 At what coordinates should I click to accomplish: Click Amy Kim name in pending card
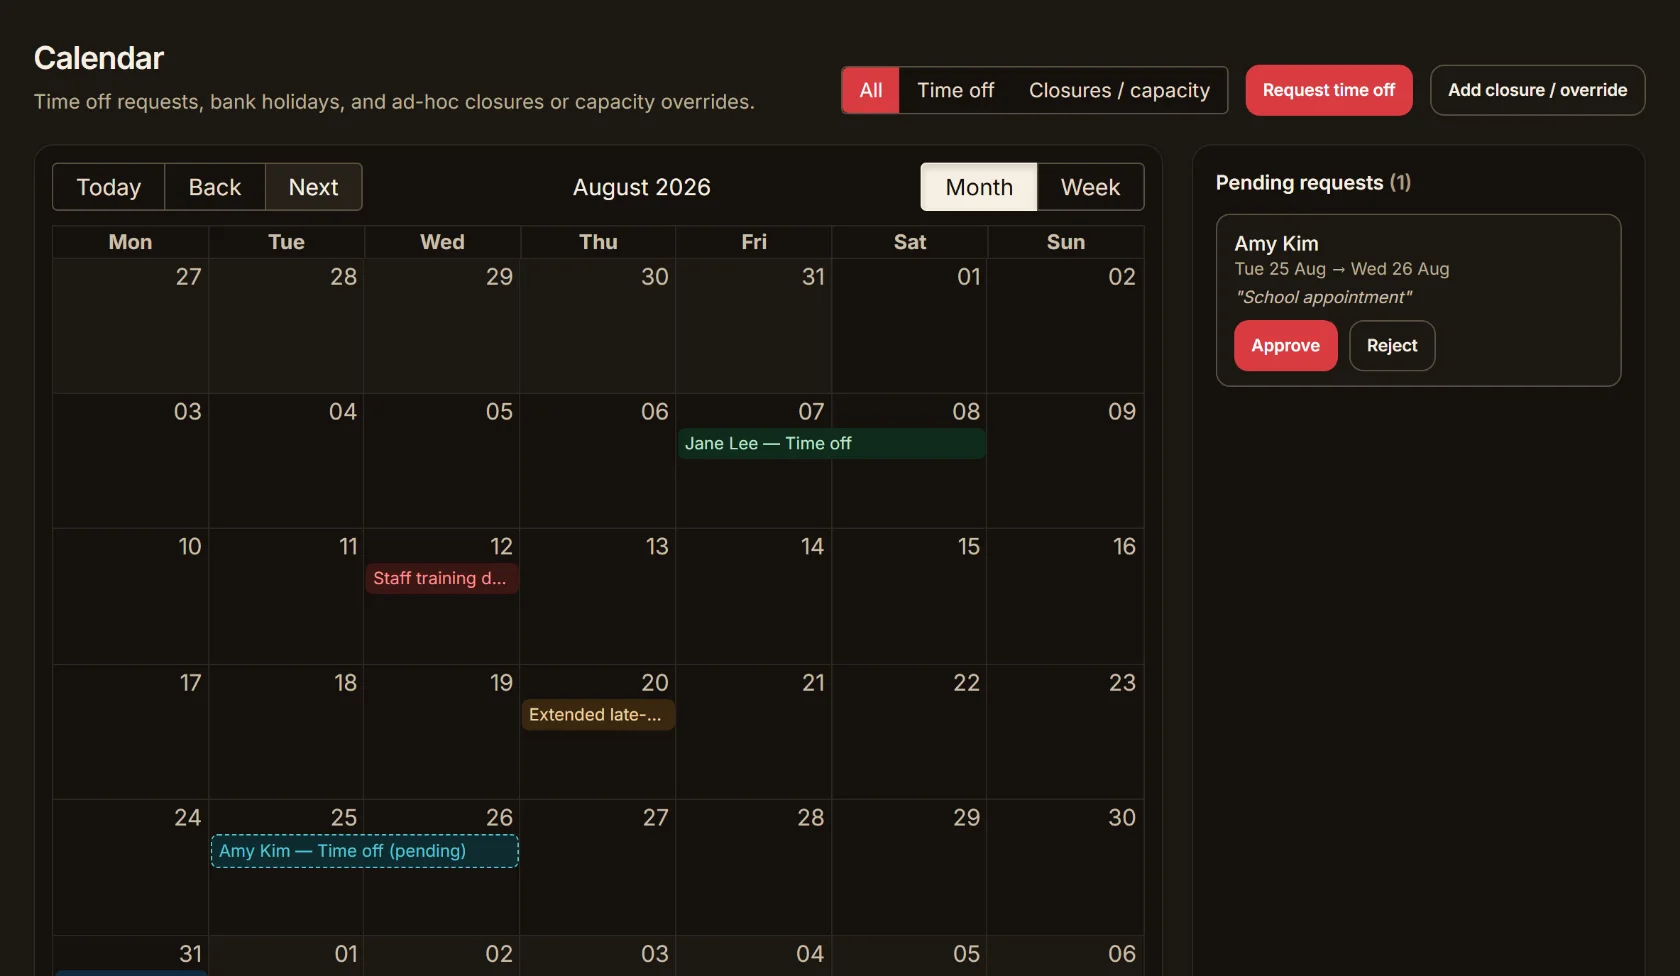pos(1276,244)
